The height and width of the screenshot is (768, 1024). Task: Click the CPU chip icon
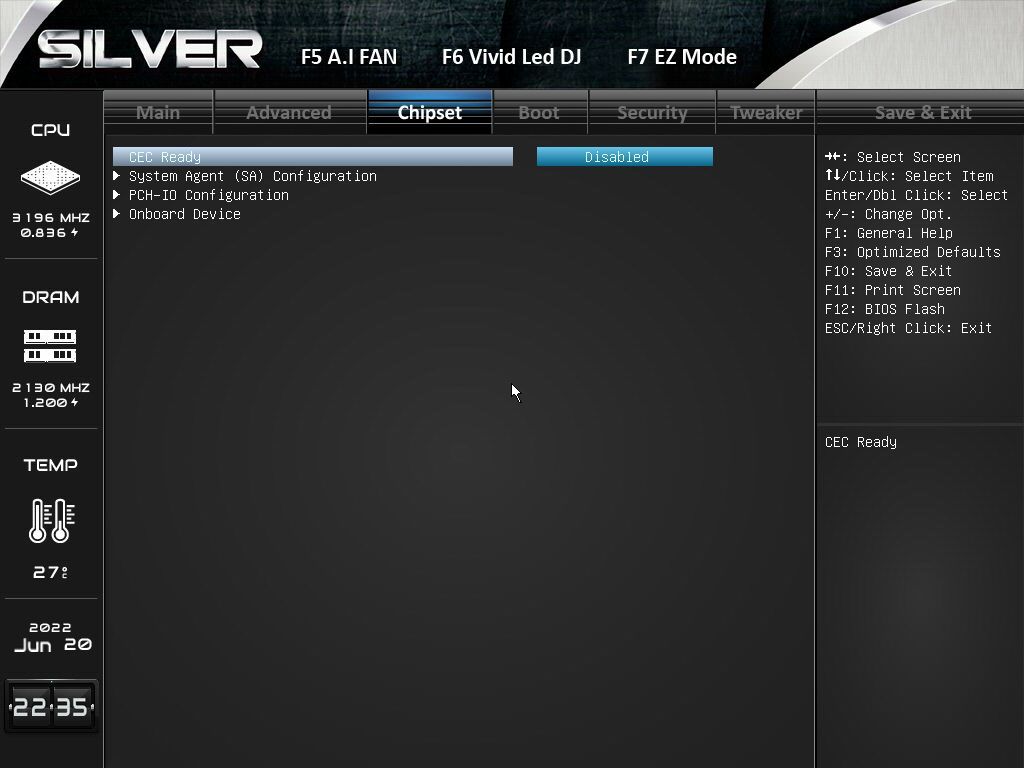[x=50, y=178]
